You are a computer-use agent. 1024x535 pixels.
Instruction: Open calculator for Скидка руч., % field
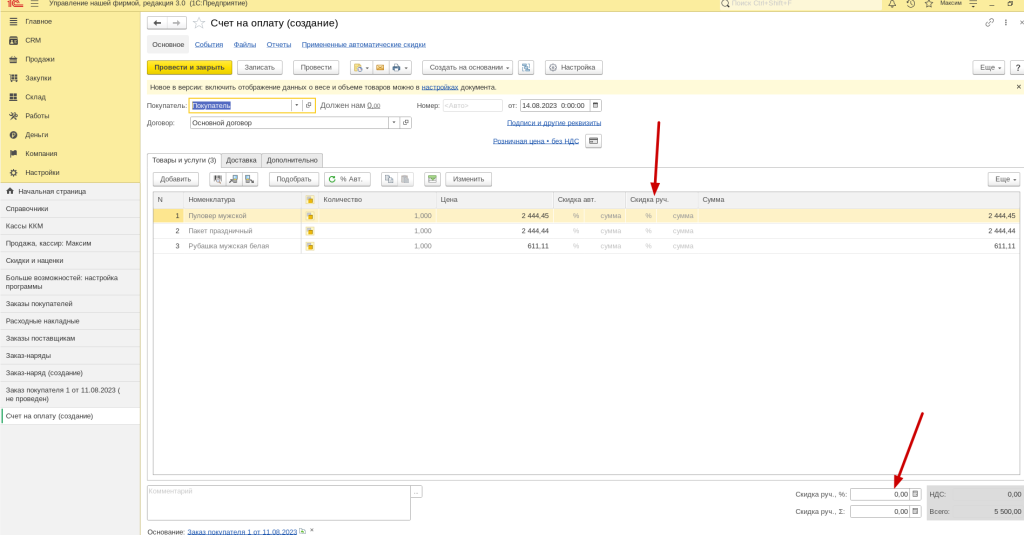tap(915, 494)
